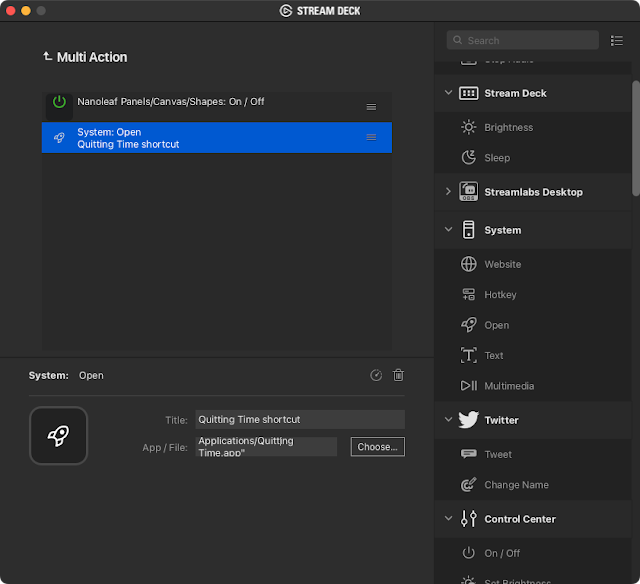Click the back arrow beside Multi Action

pos(47,57)
